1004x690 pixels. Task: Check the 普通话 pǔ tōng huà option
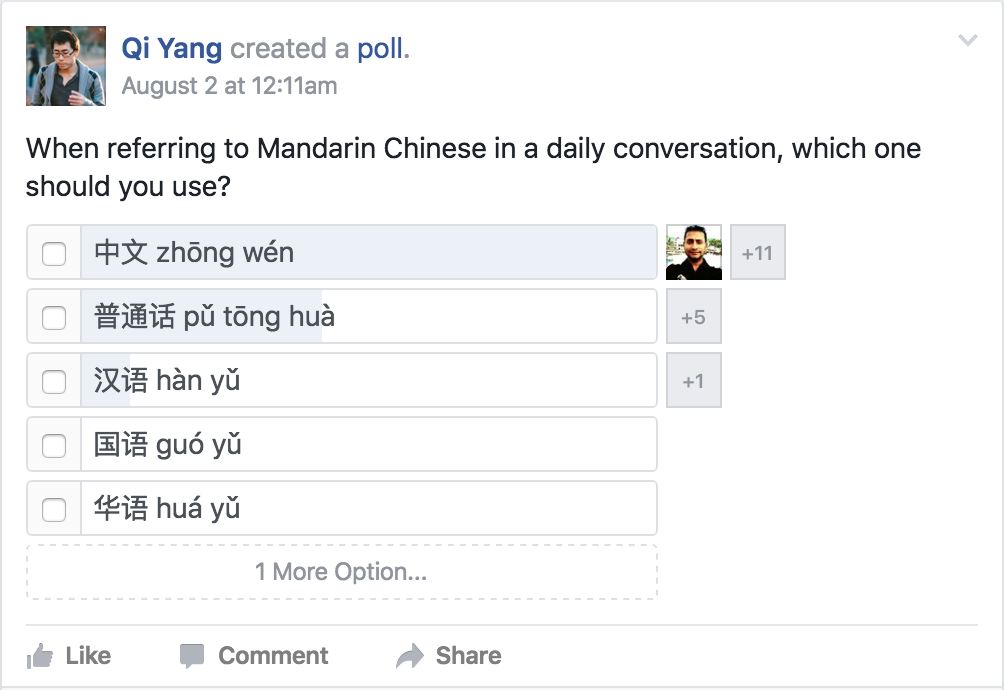(54, 317)
